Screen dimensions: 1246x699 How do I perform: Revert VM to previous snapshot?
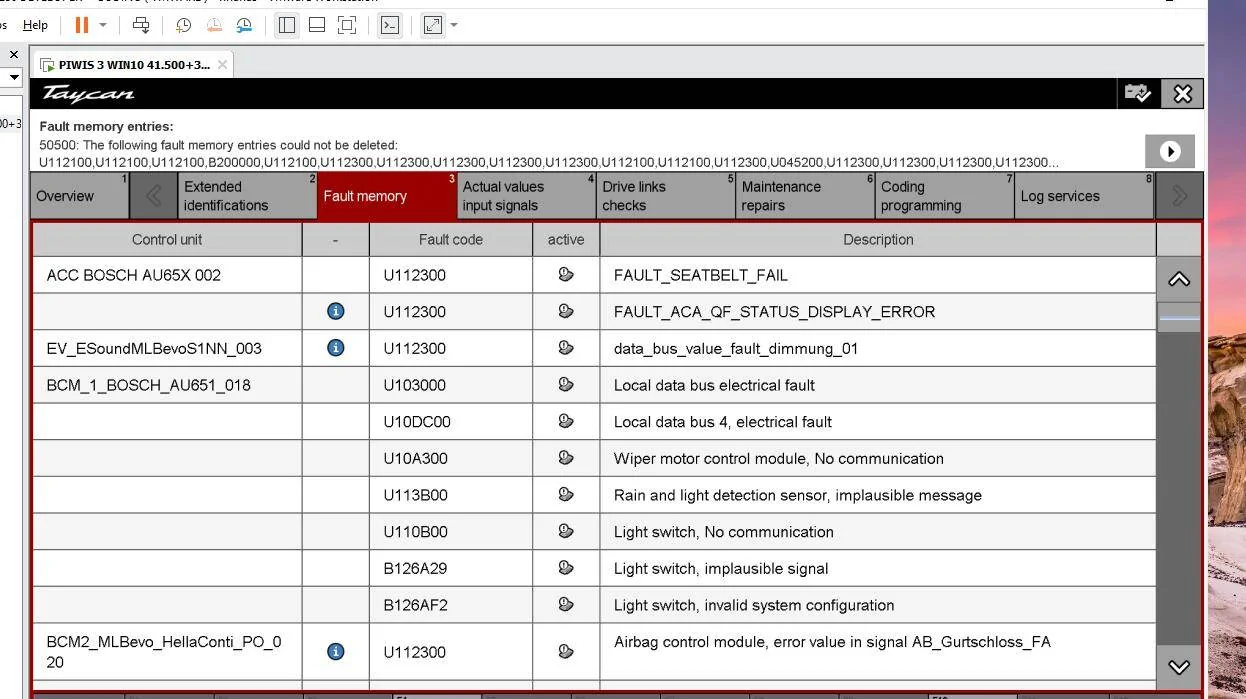point(214,25)
